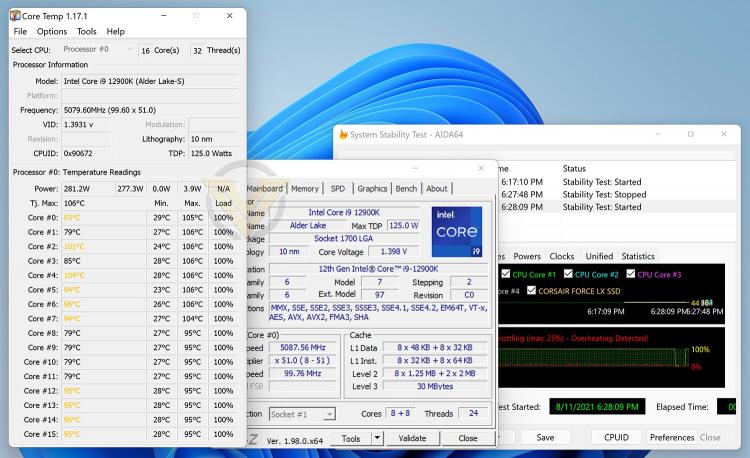The image size is (750, 458).
Task: Select the 6:17:10 PM Stability Test Started log row
Action: pyautogui.click(x=617, y=182)
